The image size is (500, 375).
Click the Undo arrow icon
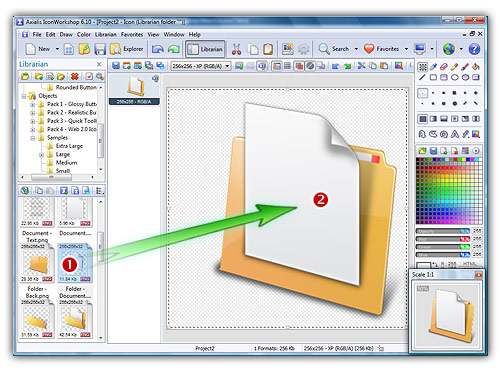(158, 49)
